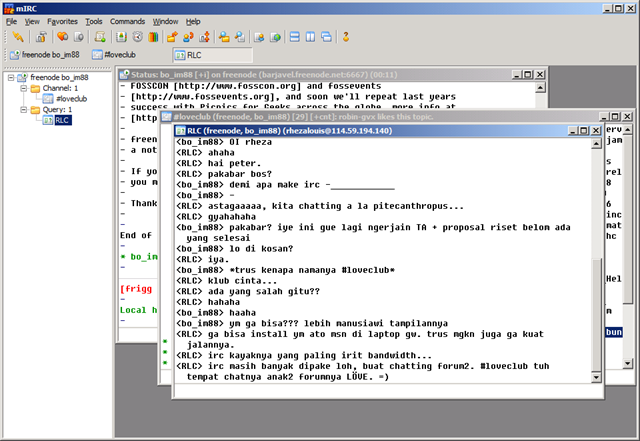Click the RLC query window title icon
Screen dimensions: 640x441
(x=180, y=131)
